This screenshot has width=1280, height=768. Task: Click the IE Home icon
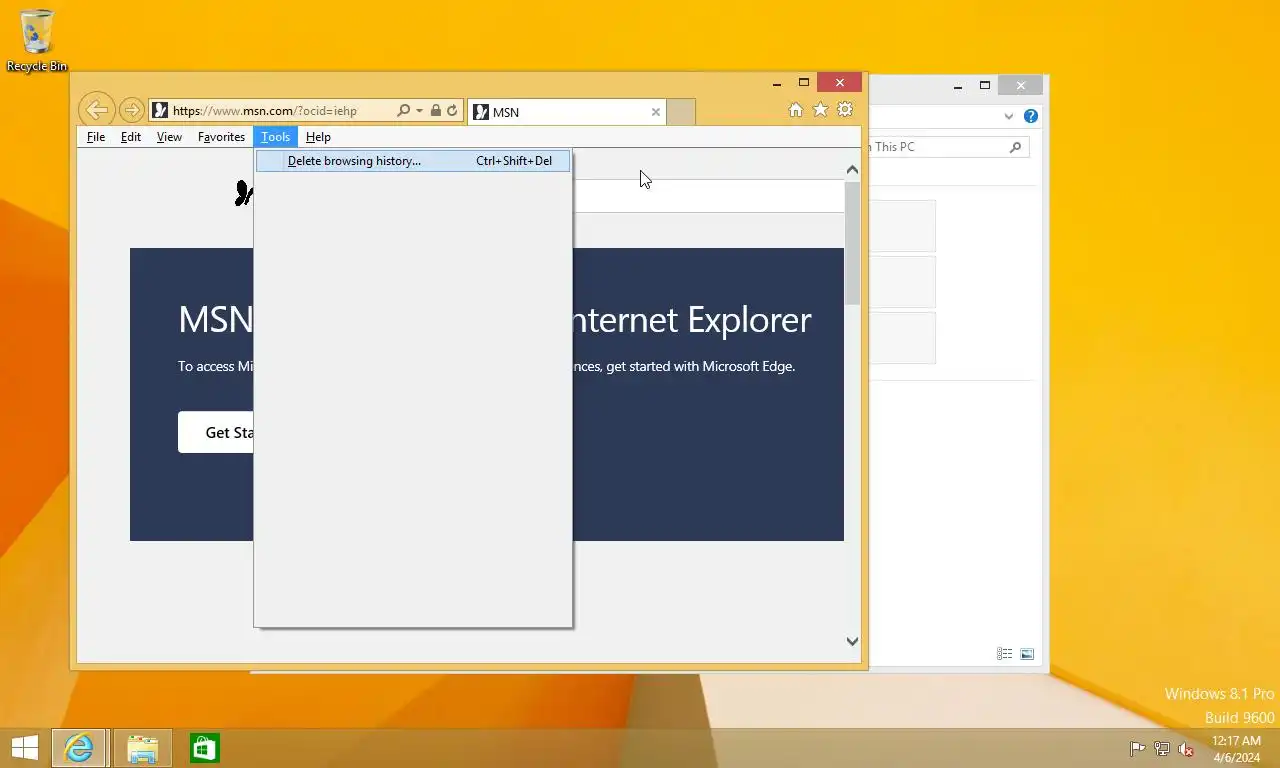pos(796,110)
